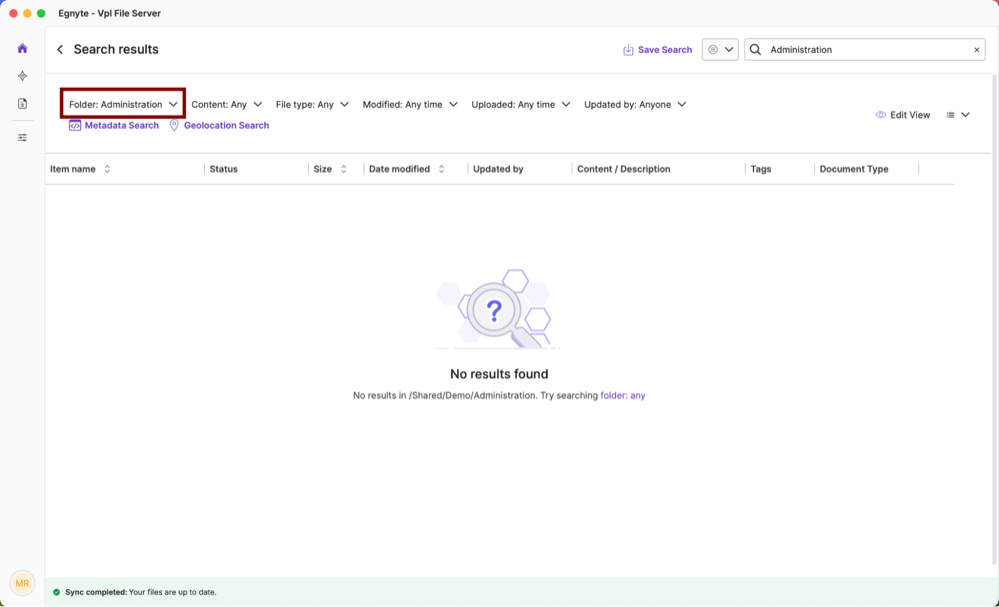Open the AI sparkle icon in the sidebar
The width and height of the screenshot is (999, 607).
22,76
